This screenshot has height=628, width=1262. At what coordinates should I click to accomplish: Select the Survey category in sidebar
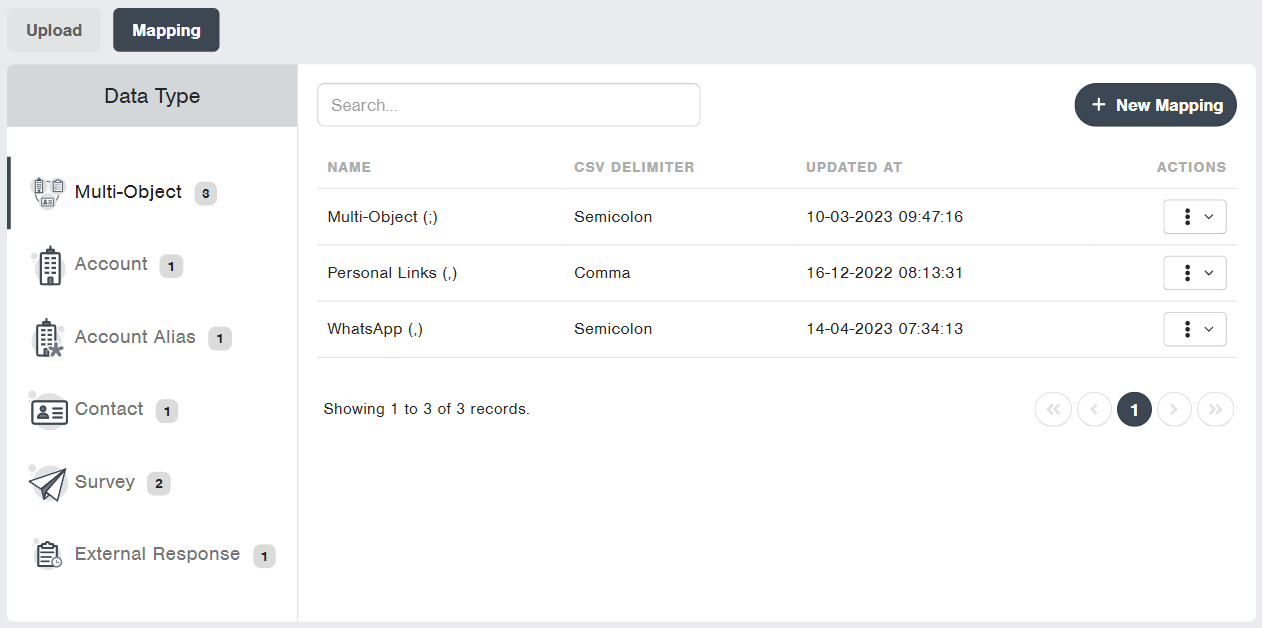click(x=105, y=482)
